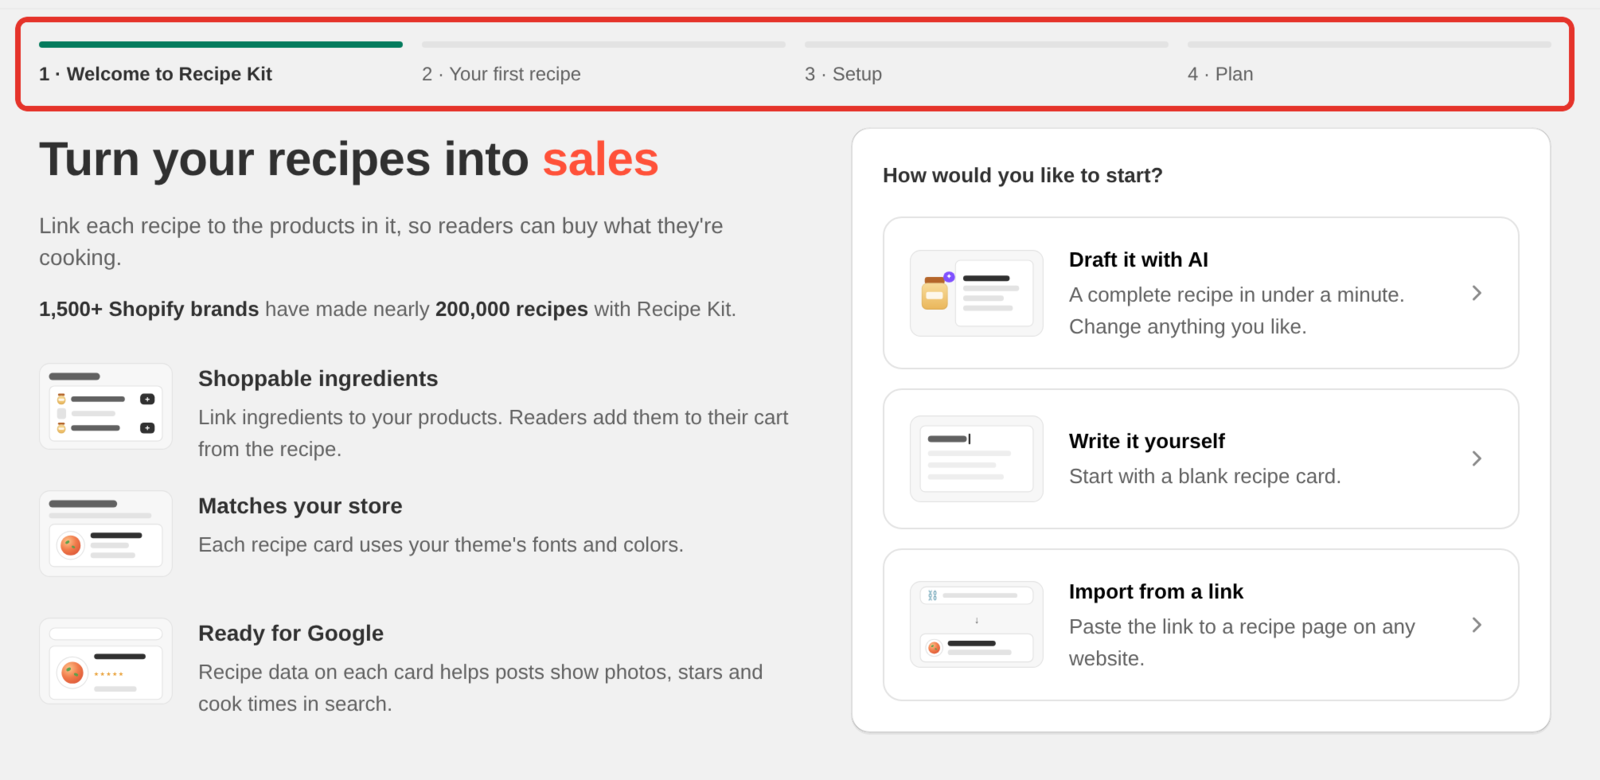
Task: Click A complete recipe in under a minute text
Action: pos(1237,295)
